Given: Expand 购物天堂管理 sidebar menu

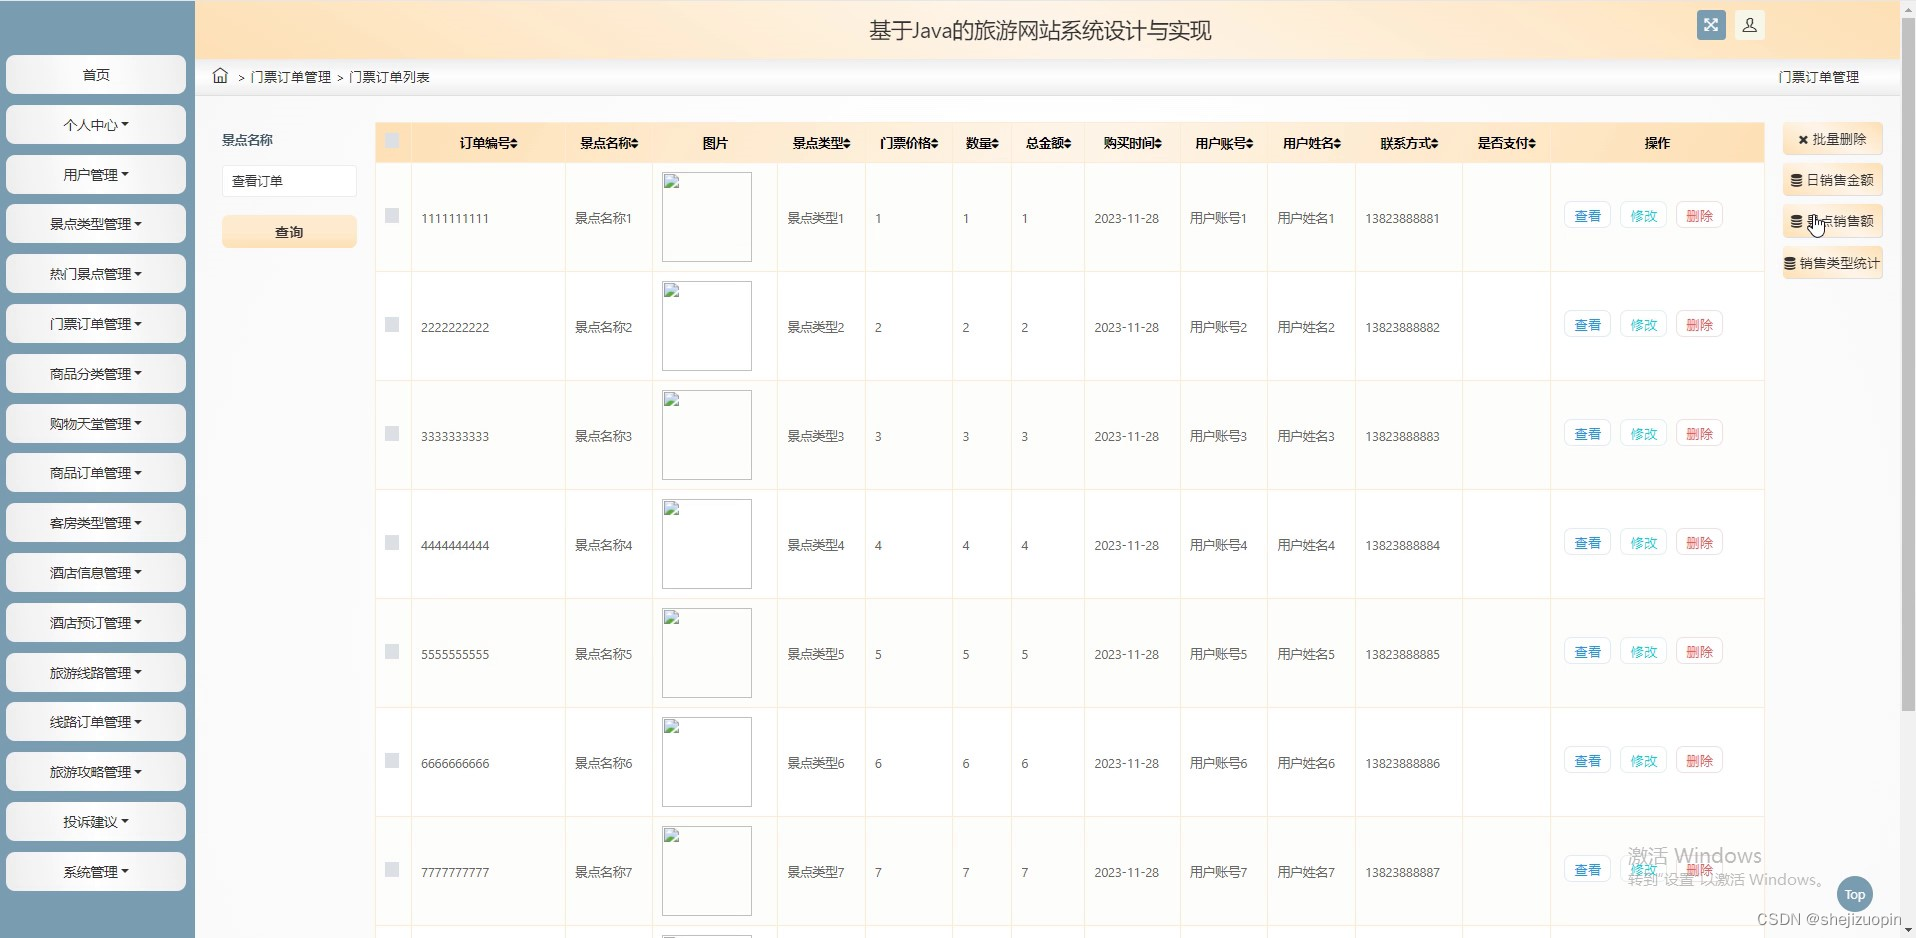Looking at the screenshot, I should 96,424.
